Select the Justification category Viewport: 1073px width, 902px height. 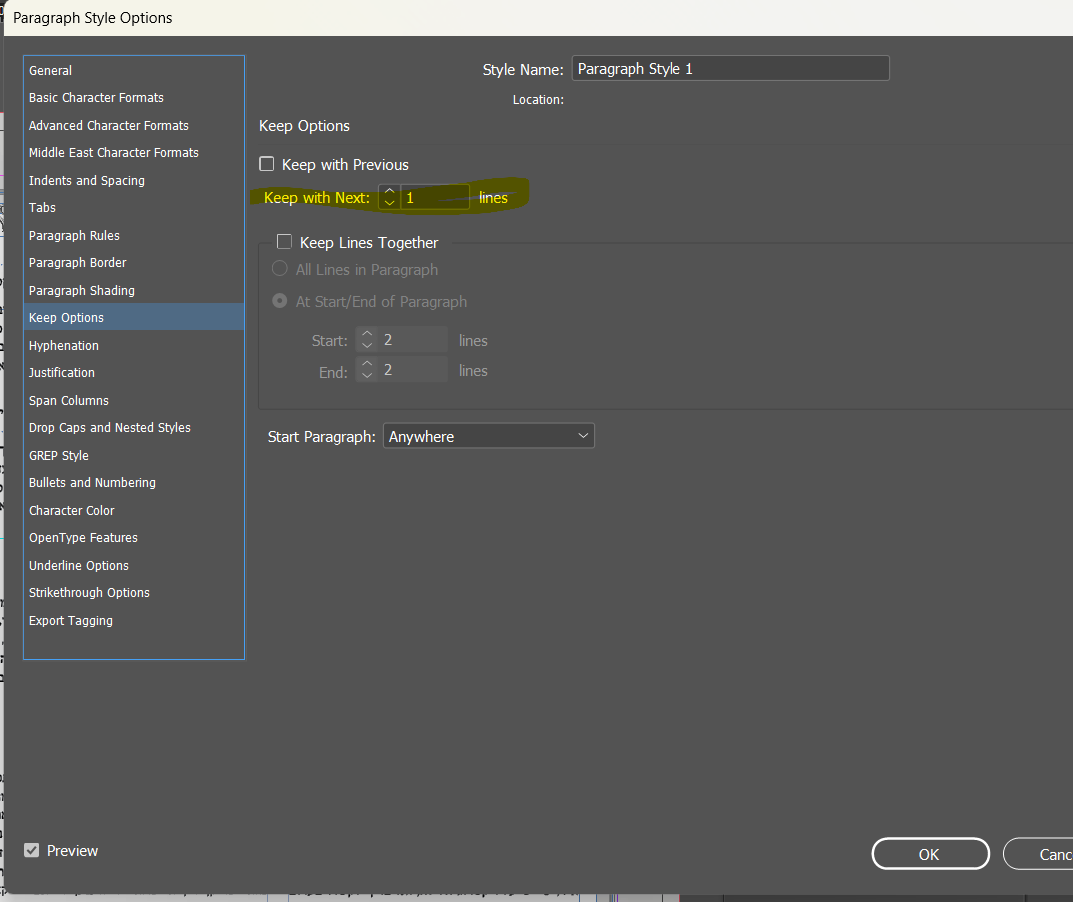133,372
